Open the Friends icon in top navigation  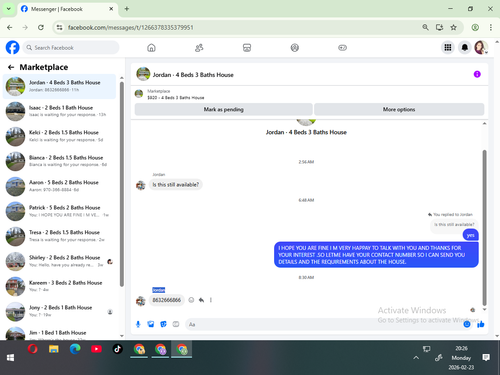coord(199,48)
